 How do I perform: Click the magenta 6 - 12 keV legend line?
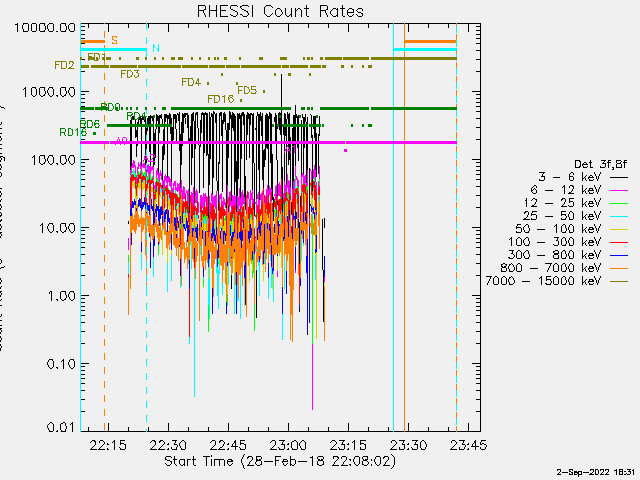(619, 190)
